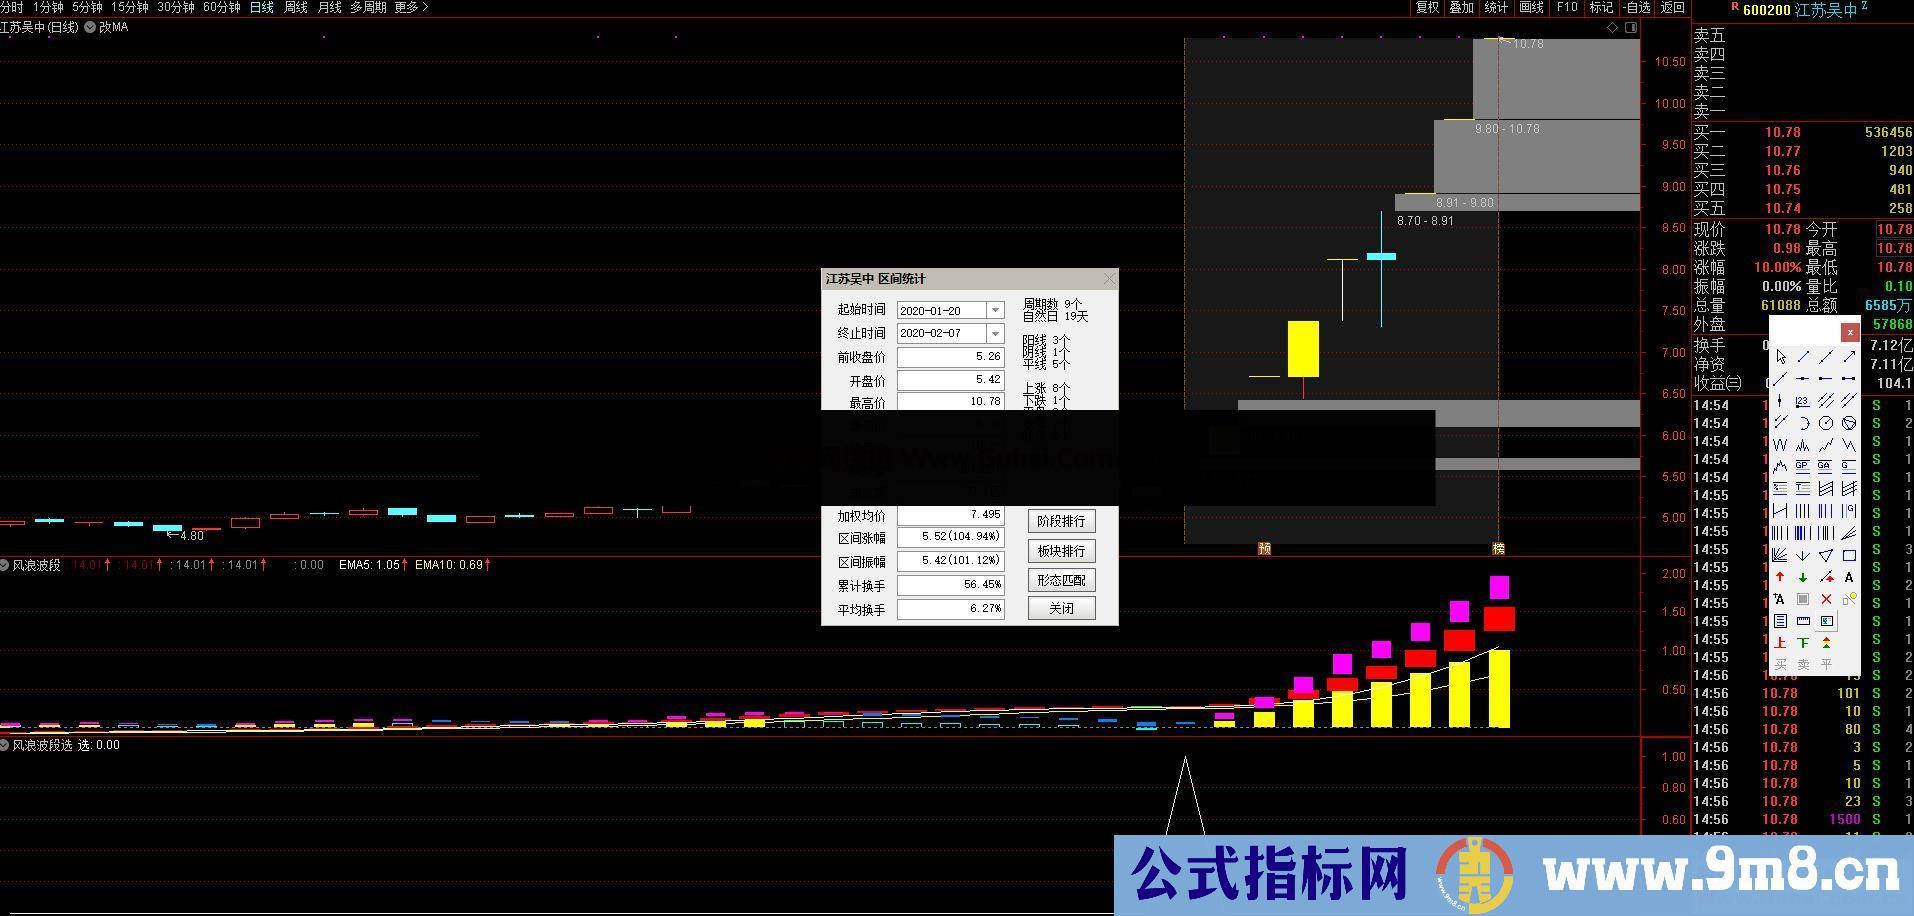Screen dimensions: 1914x916
Task: Click the 板块排行 button
Action: [1061, 551]
